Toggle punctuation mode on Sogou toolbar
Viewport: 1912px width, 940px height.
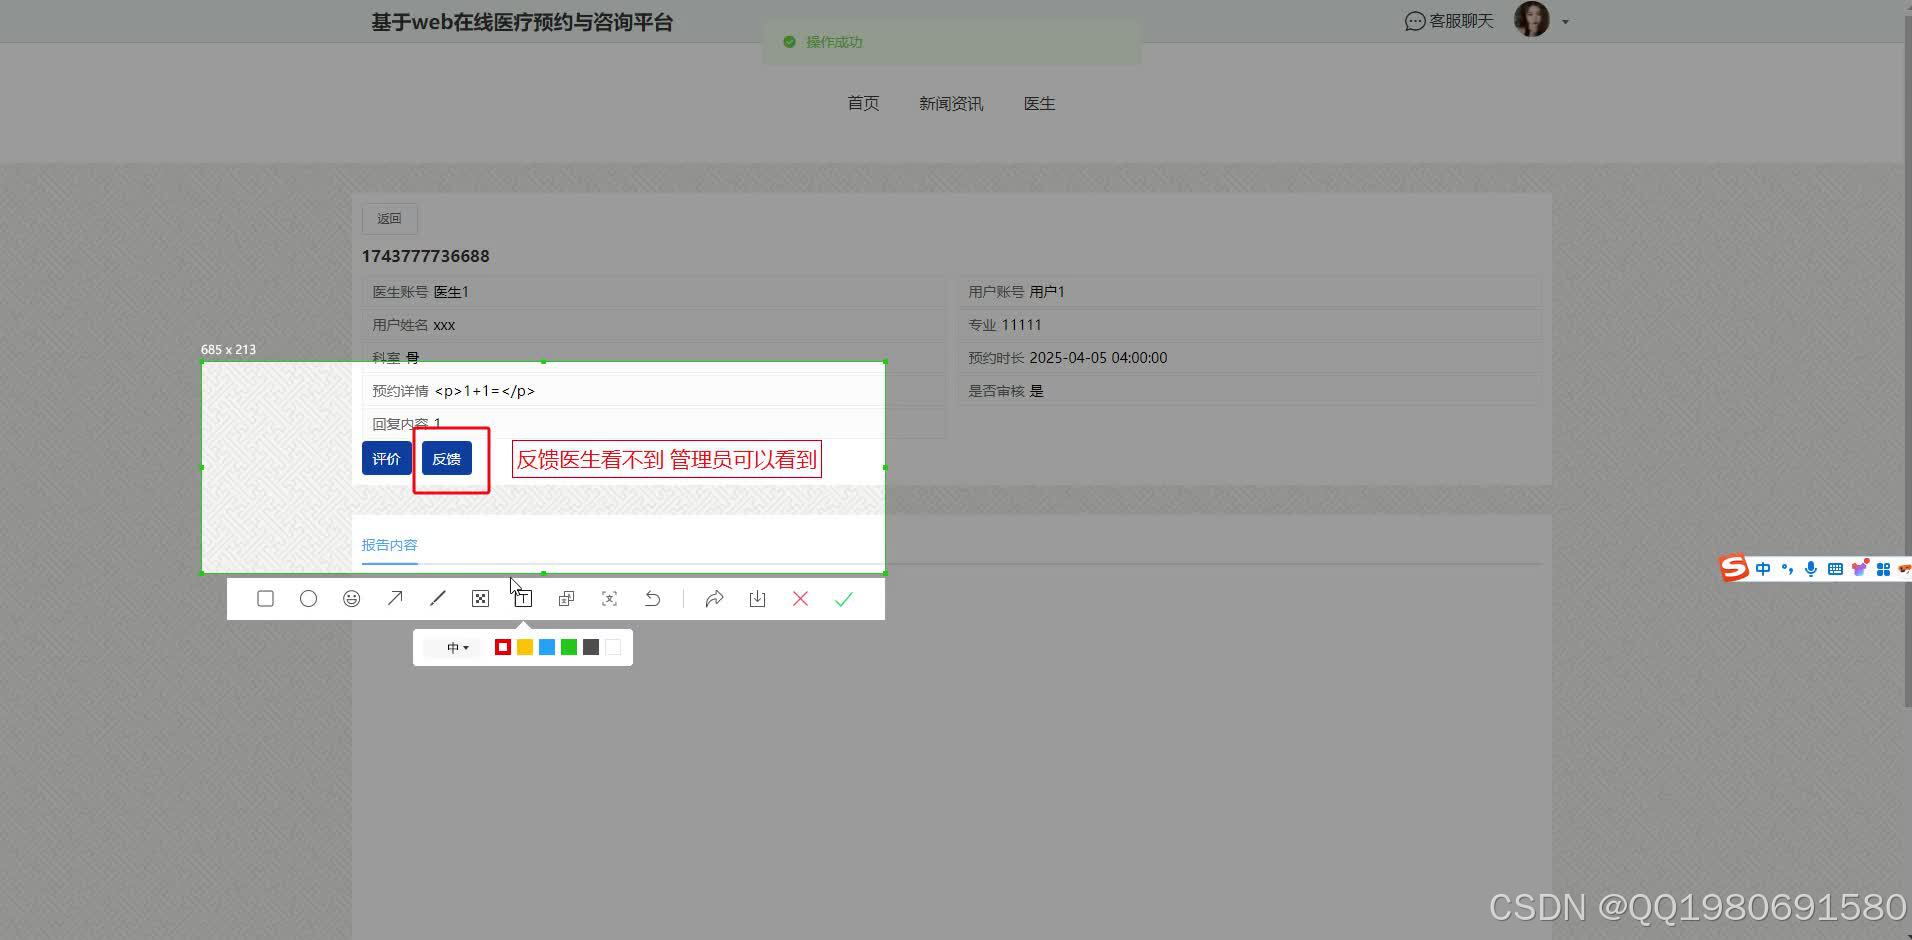[x=1787, y=568]
